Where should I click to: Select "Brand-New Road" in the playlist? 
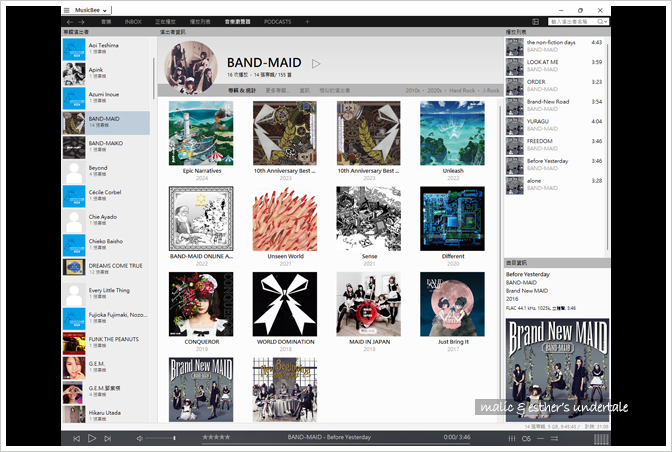(555, 105)
